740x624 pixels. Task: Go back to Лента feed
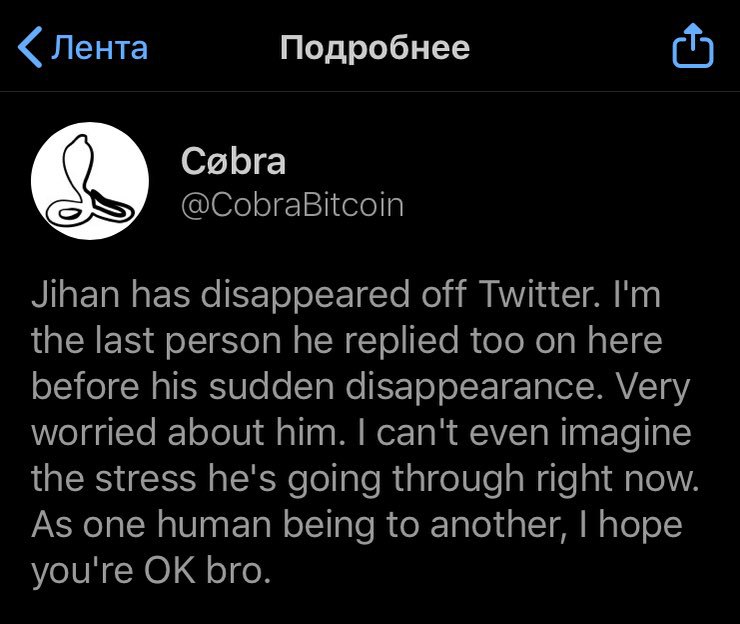pos(83,47)
